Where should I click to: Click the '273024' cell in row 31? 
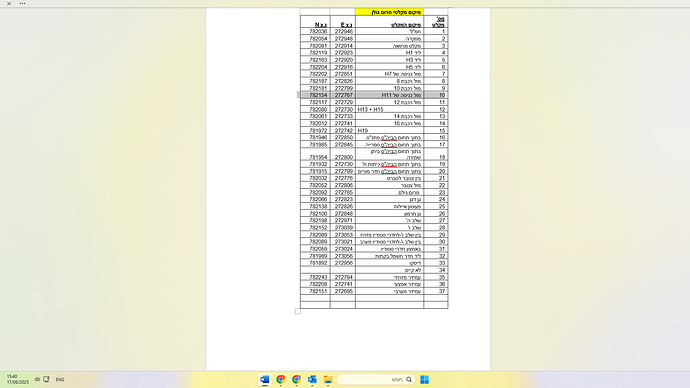click(x=343, y=249)
